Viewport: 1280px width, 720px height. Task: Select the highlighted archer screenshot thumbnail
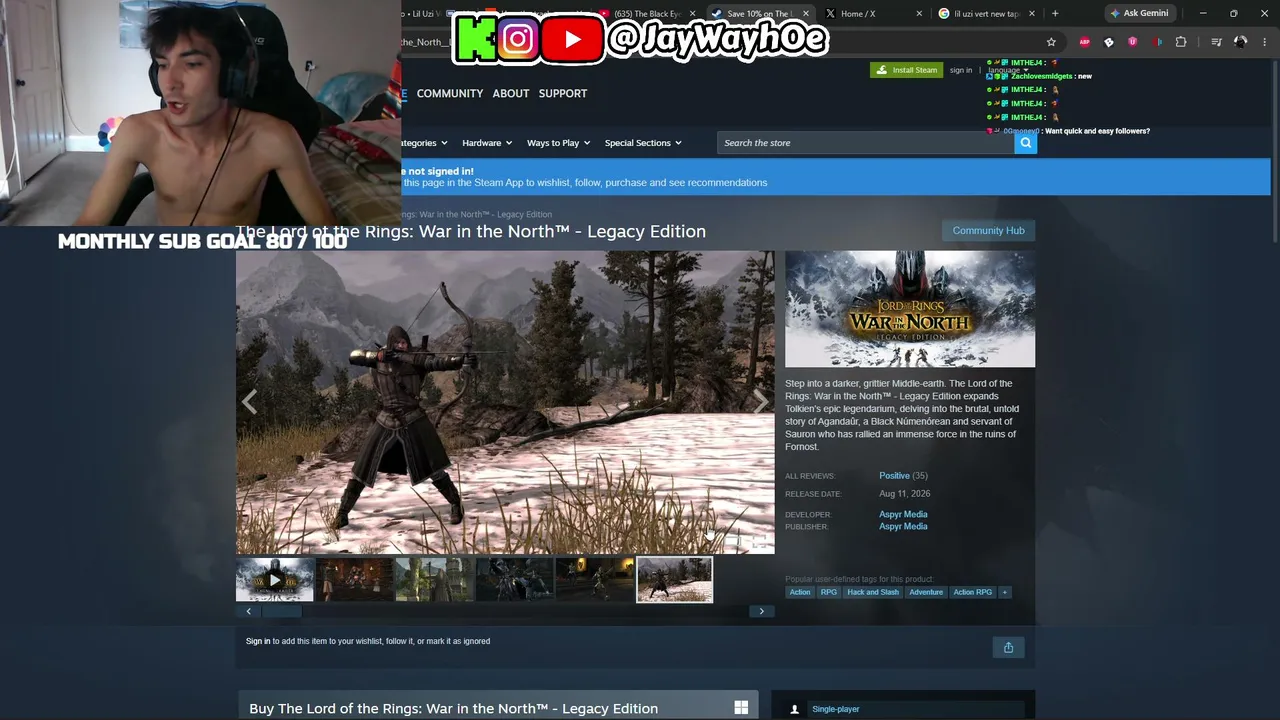click(x=675, y=580)
